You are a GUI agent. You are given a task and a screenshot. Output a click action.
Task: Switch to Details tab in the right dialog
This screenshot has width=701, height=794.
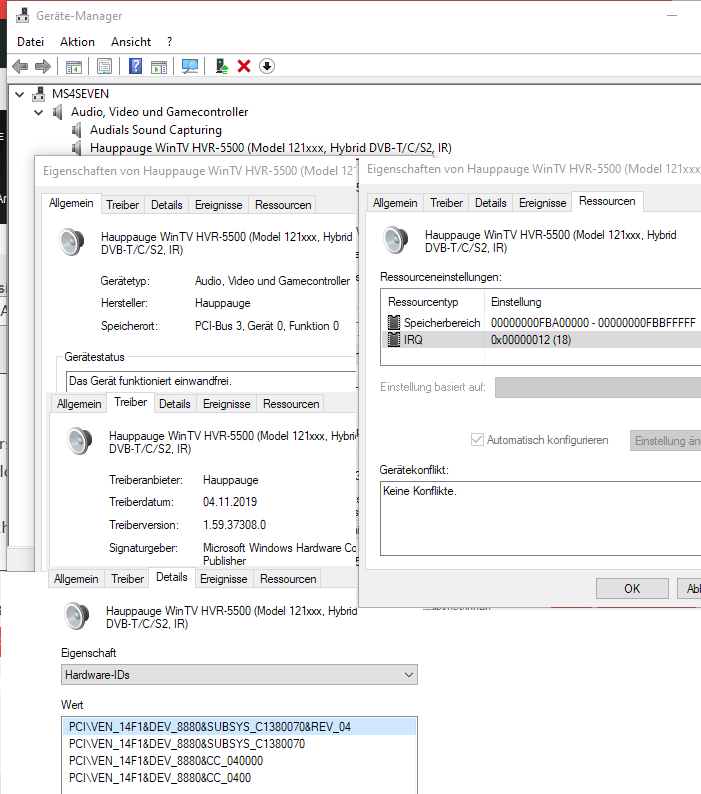491,203
